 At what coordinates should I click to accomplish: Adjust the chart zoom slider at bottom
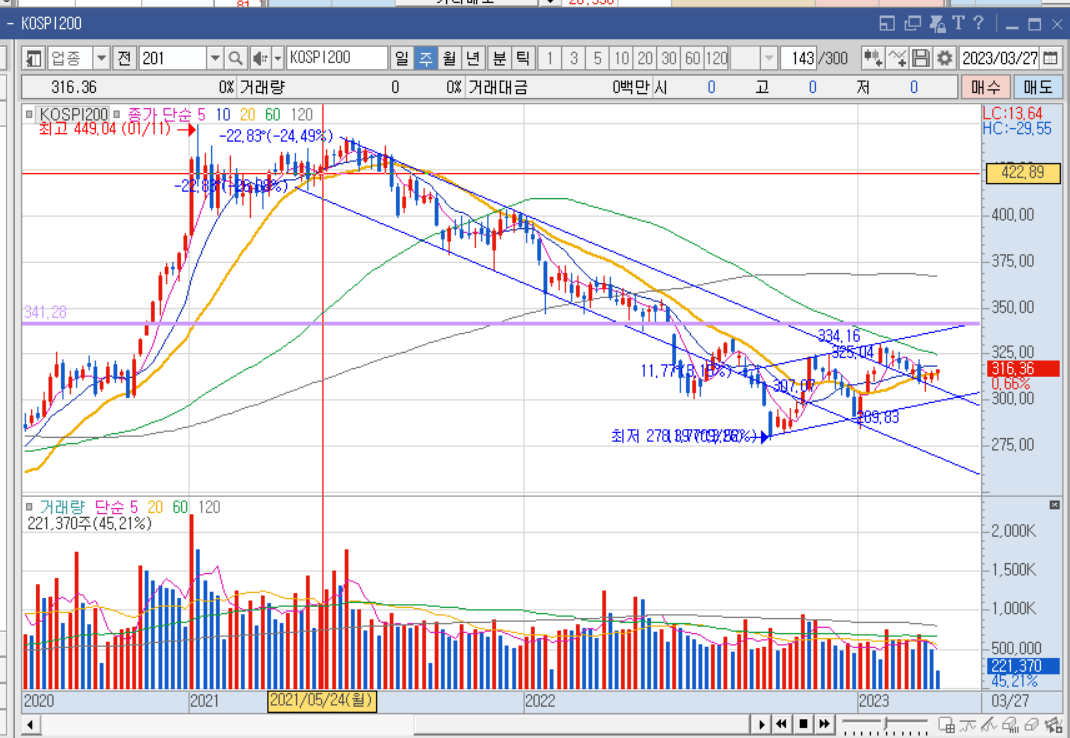tap(885, 724)
